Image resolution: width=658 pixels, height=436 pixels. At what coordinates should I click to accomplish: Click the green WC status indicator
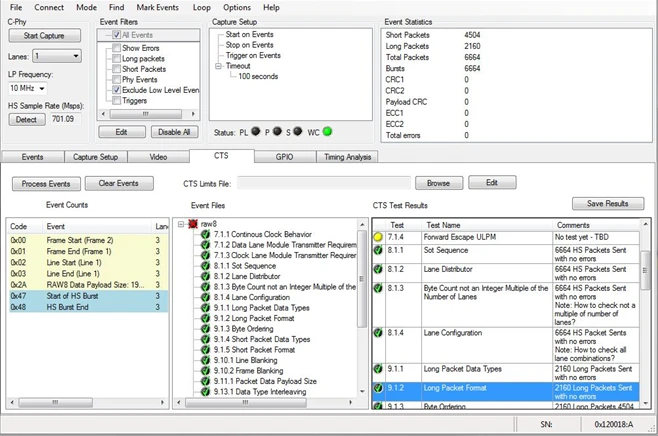(x=327, y=131)
